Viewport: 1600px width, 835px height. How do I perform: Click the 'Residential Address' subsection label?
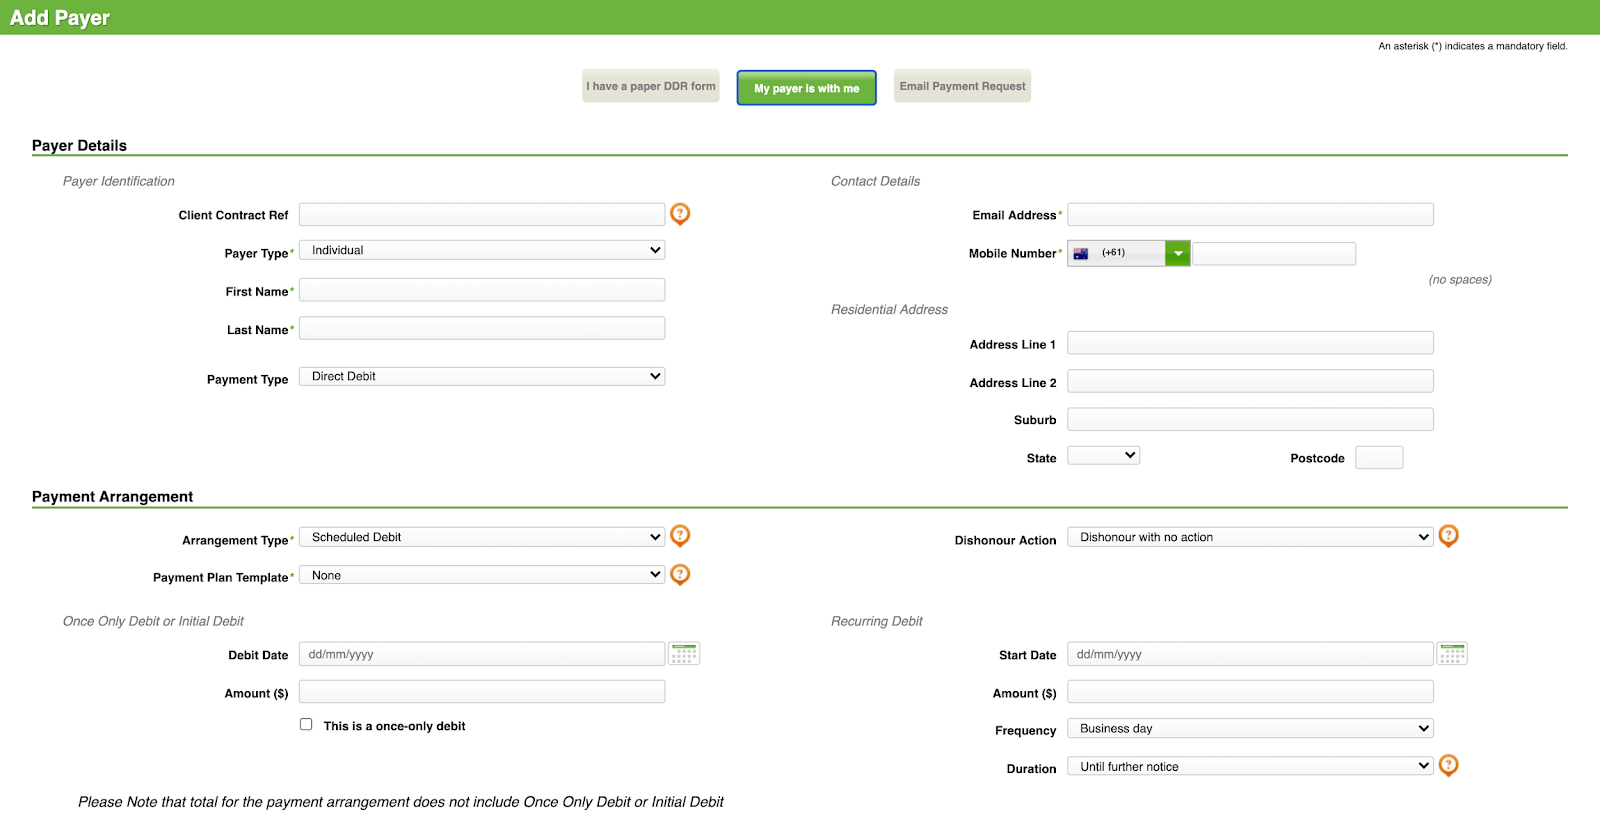pos(889,309)
